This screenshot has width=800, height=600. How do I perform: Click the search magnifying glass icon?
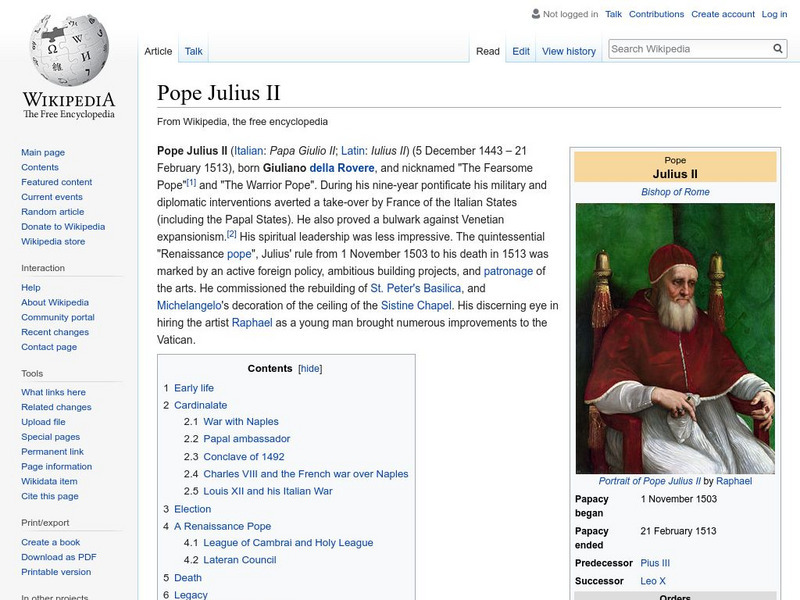[777, 47]
